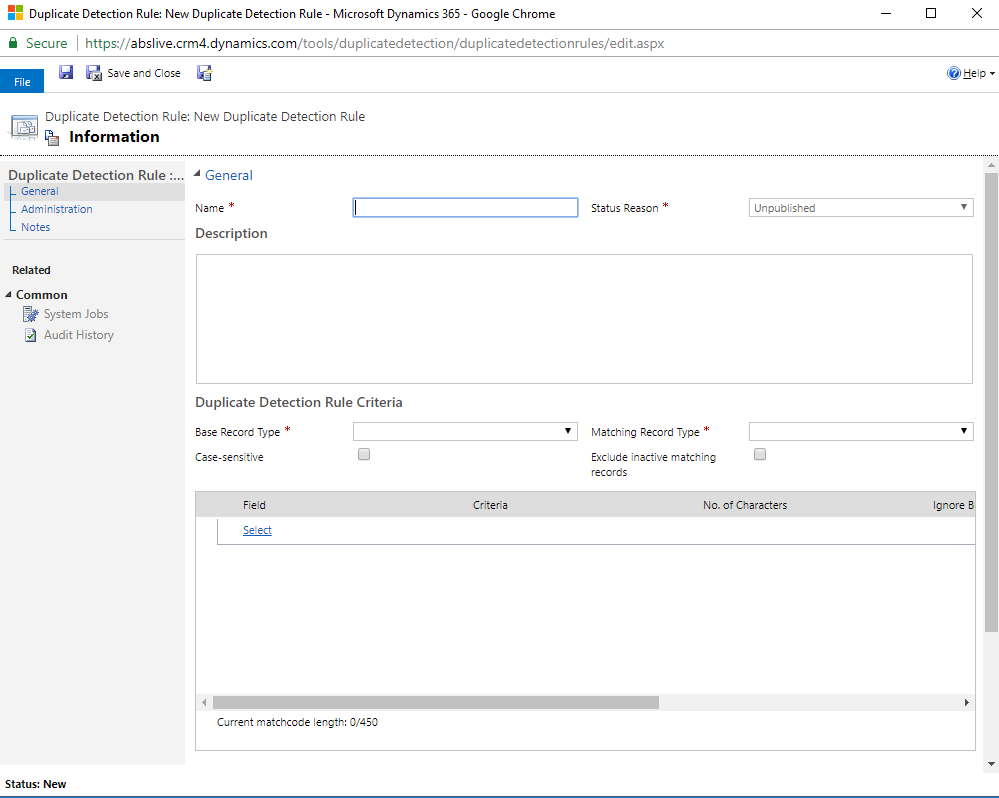Click inside the Description text area
Viewport: 999px width, 798px height.
coord(584,318)
